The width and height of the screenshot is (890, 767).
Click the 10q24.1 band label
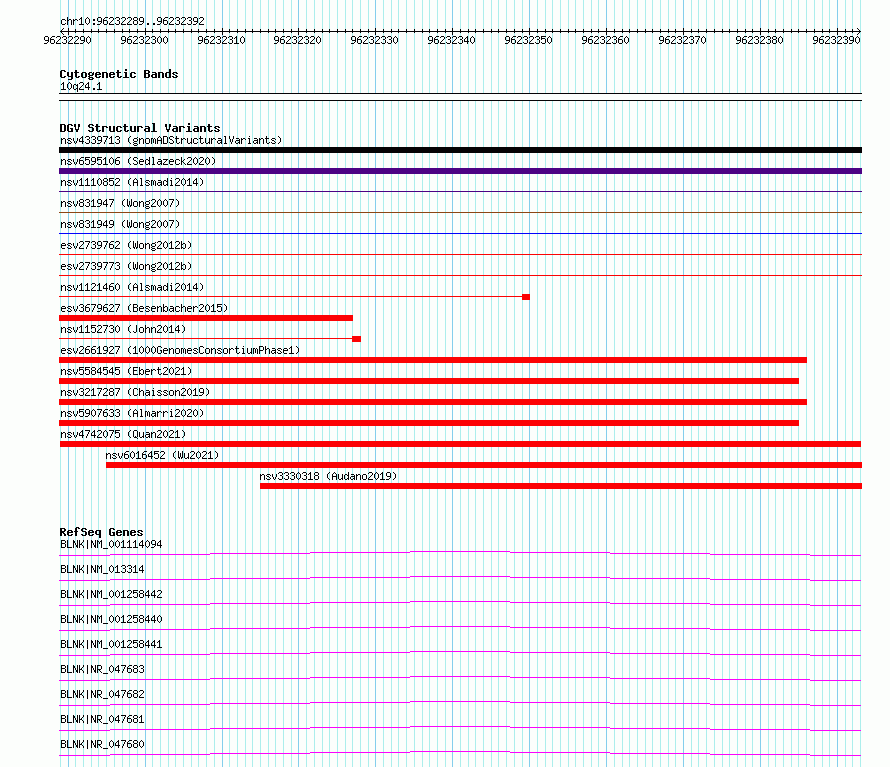81,86
